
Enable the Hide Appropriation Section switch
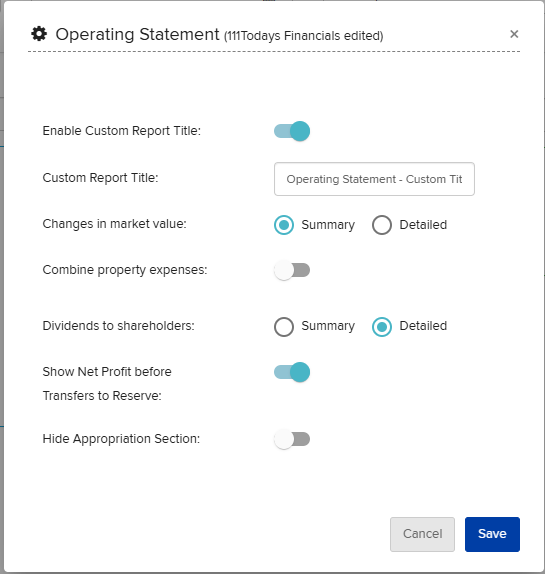tap(292, 439)
